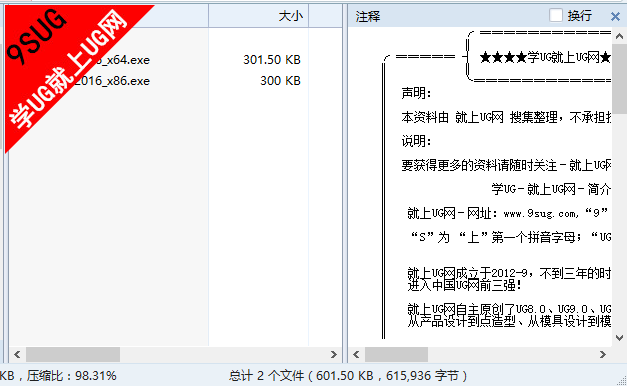Click the 声明: line in comment
The height and width of the screenshot is (386, 627).
click(416, 93)
